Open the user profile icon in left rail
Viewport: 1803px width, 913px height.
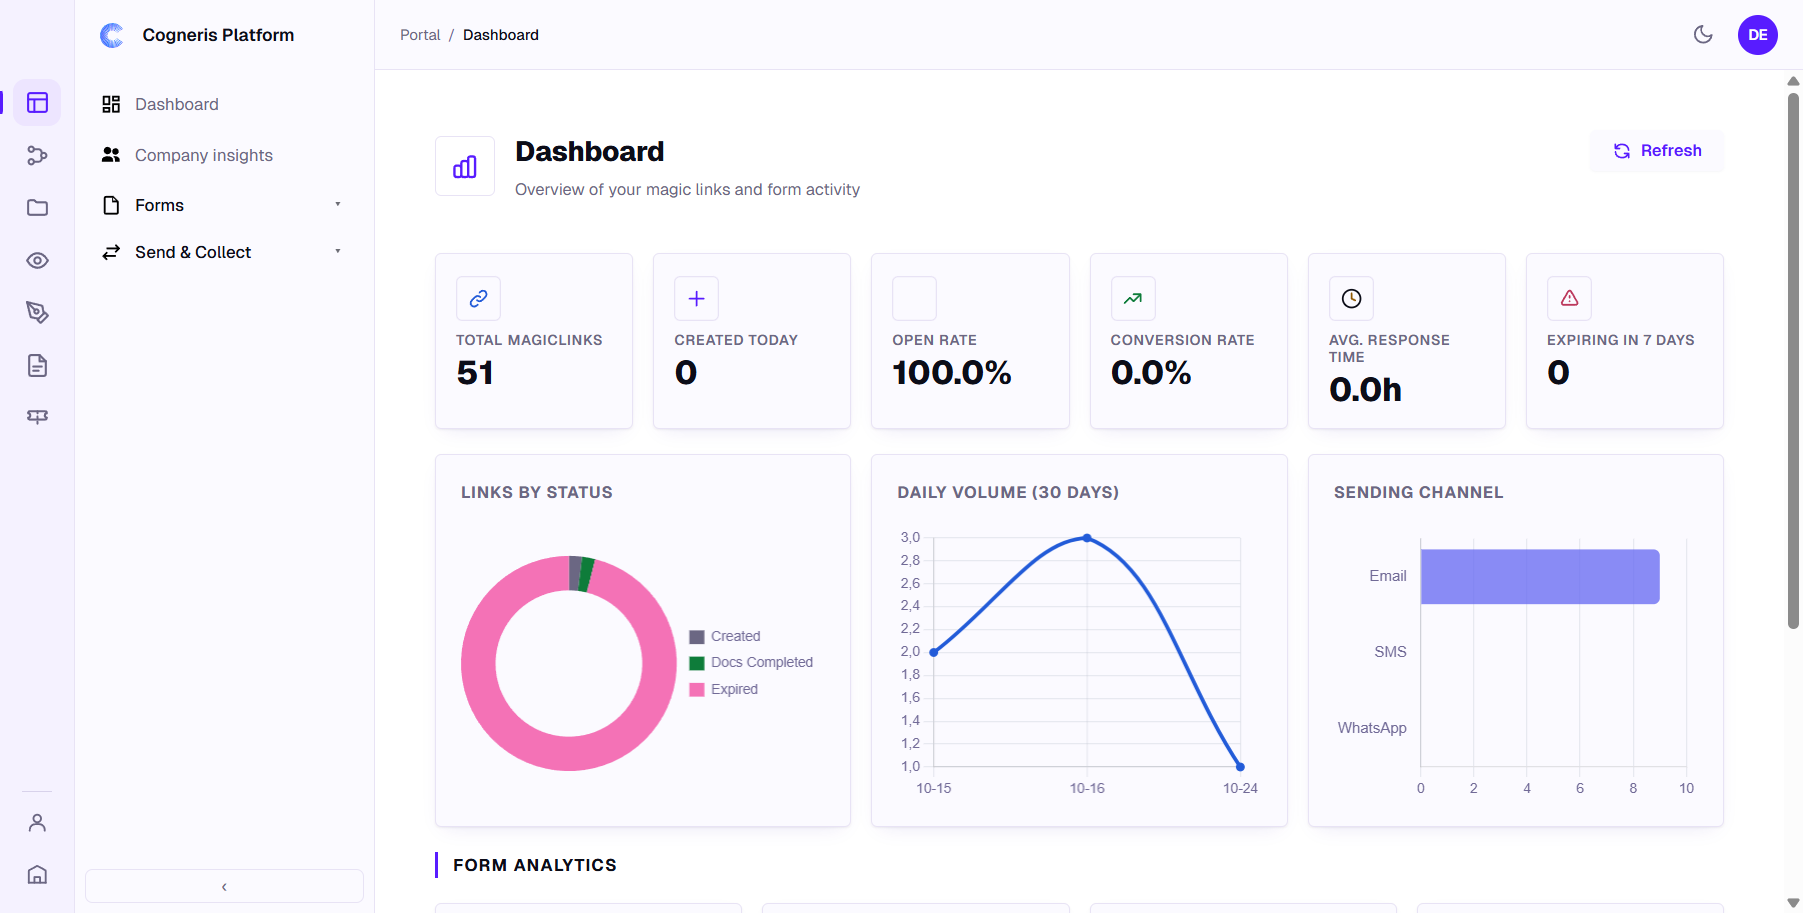[37, 822]
